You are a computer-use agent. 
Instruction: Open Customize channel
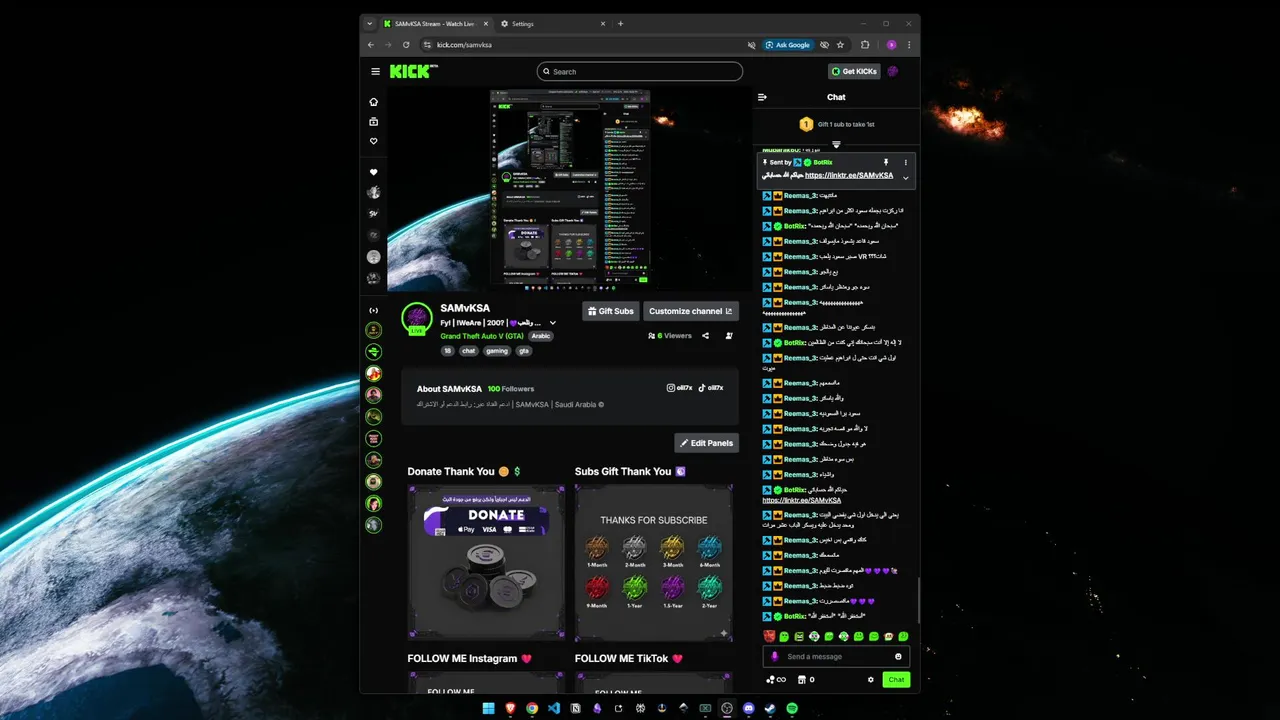(691, 311)
